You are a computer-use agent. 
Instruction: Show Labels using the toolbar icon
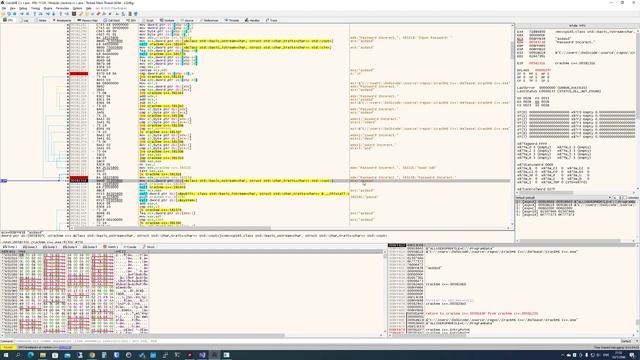(92, 14)
